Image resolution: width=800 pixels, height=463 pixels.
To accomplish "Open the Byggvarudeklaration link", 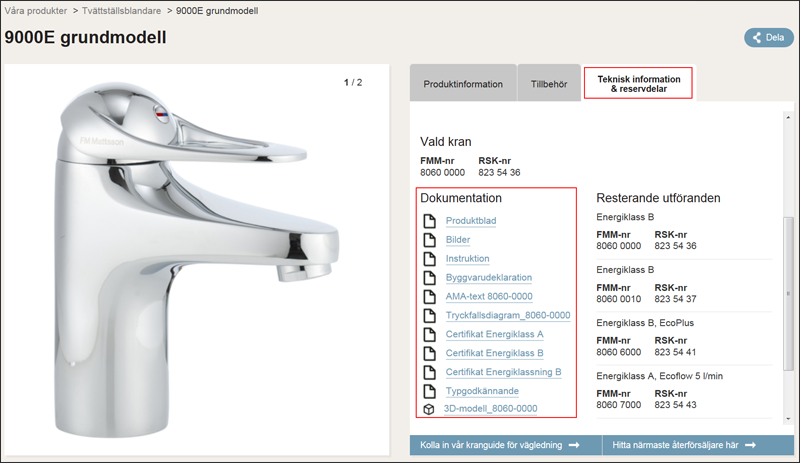I will pos(489,277).
